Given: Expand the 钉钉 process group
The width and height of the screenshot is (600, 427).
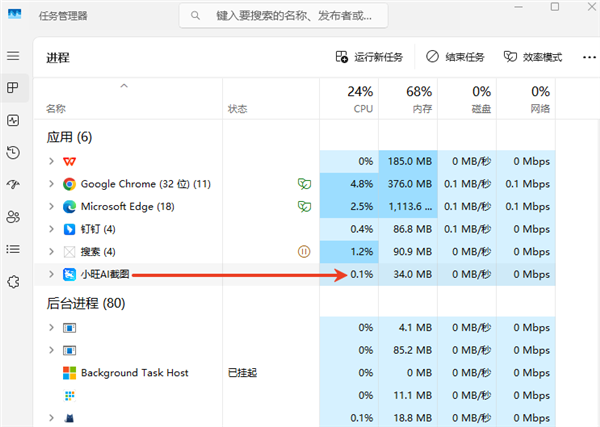Looking at the screenshot, I should (51, 229).
